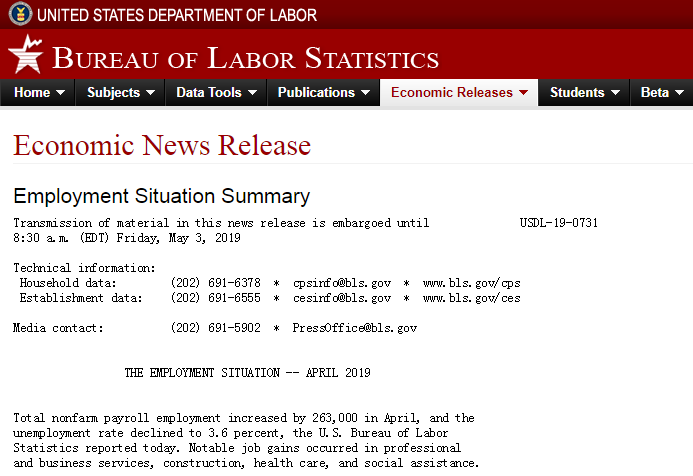Click the USDL-19-0731 release number
Viewport: 693px width, 476px height.
(559, 223)
